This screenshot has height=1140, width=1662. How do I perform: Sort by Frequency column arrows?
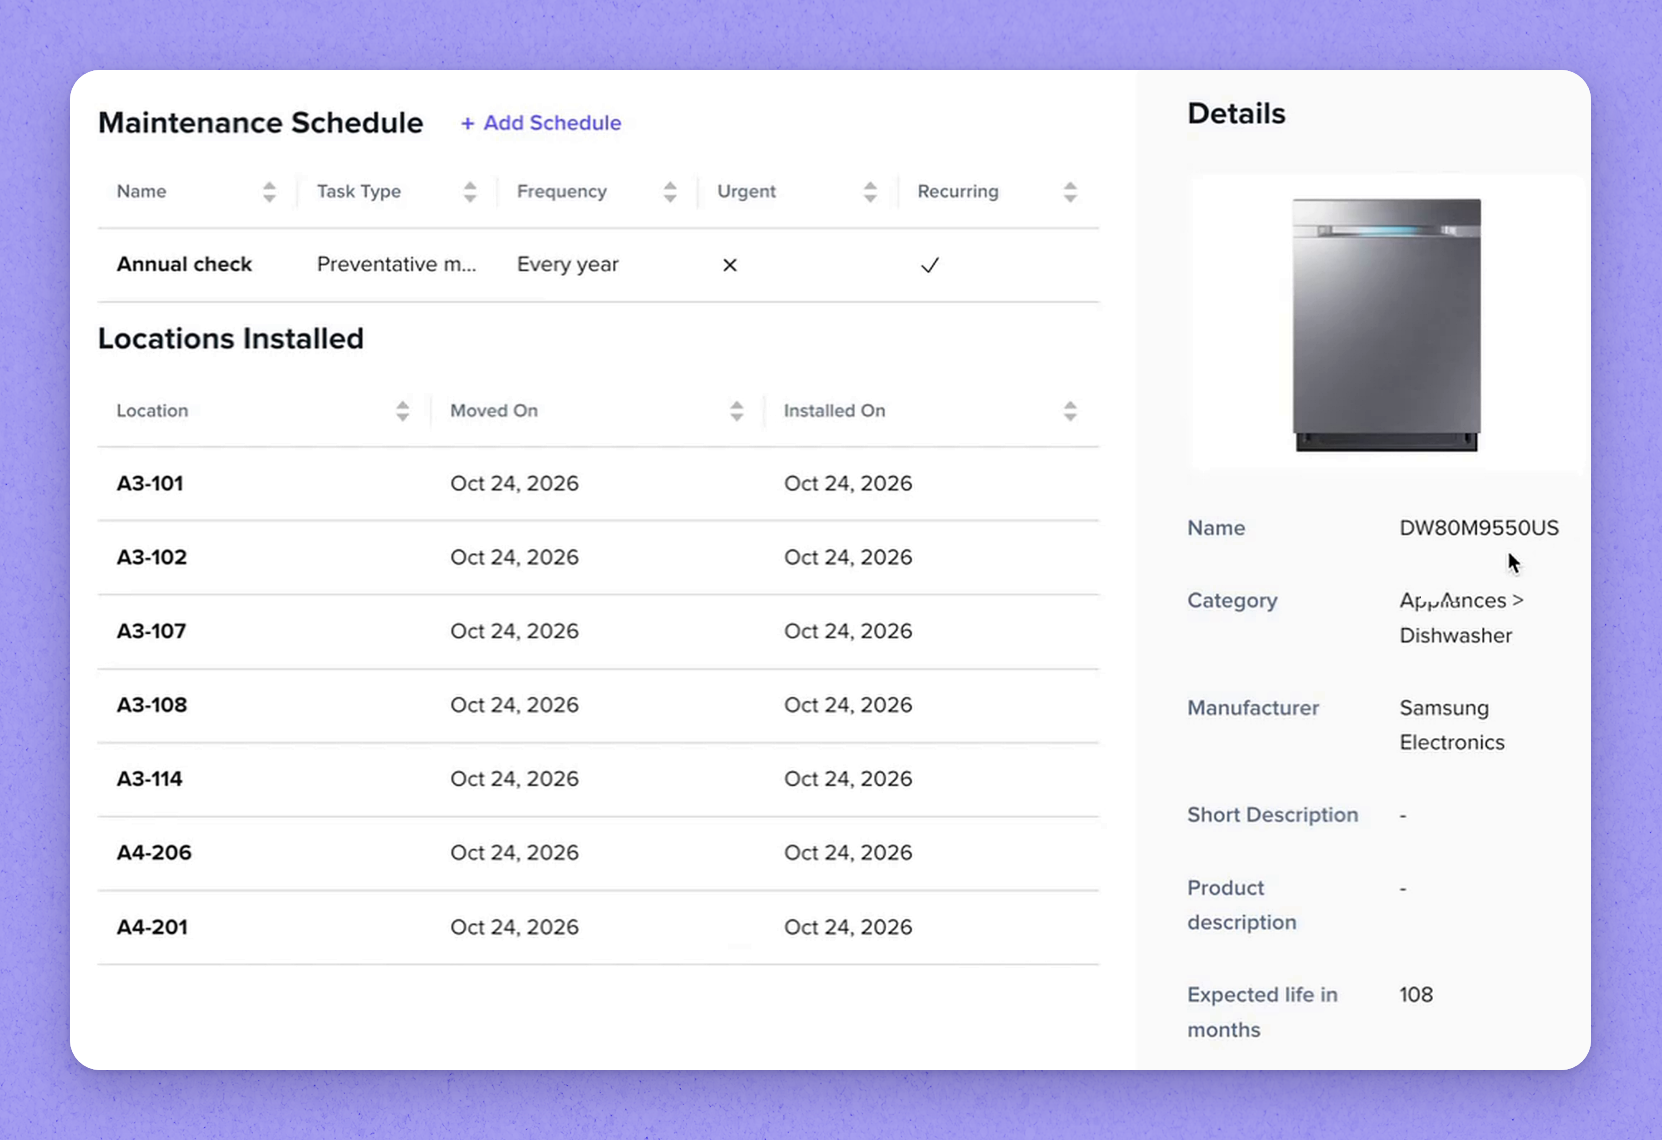[670, 192]
